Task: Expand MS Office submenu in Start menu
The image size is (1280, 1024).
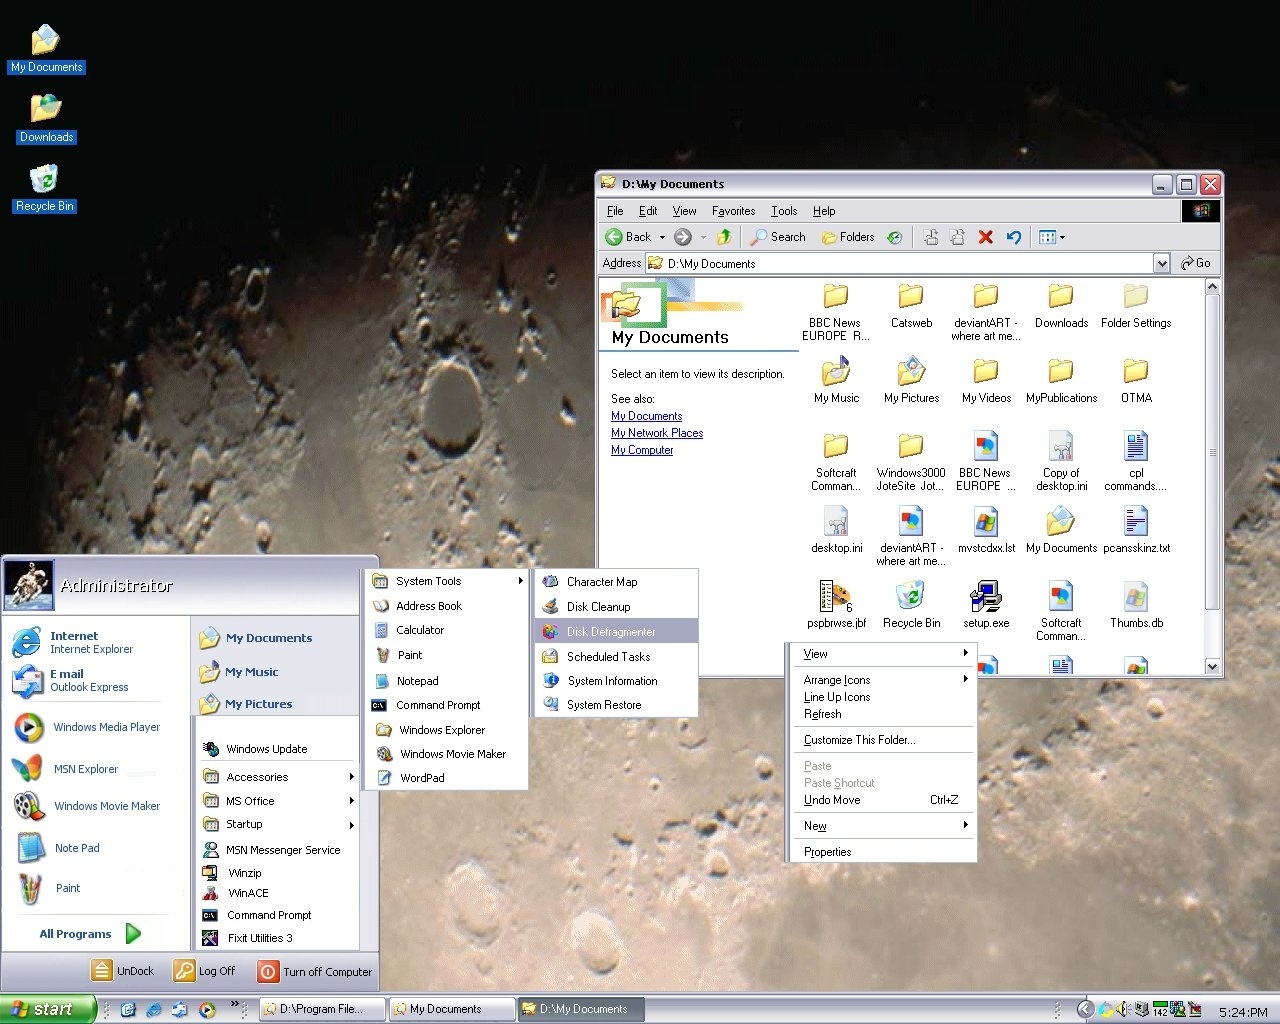Action: tap(278, 801)
